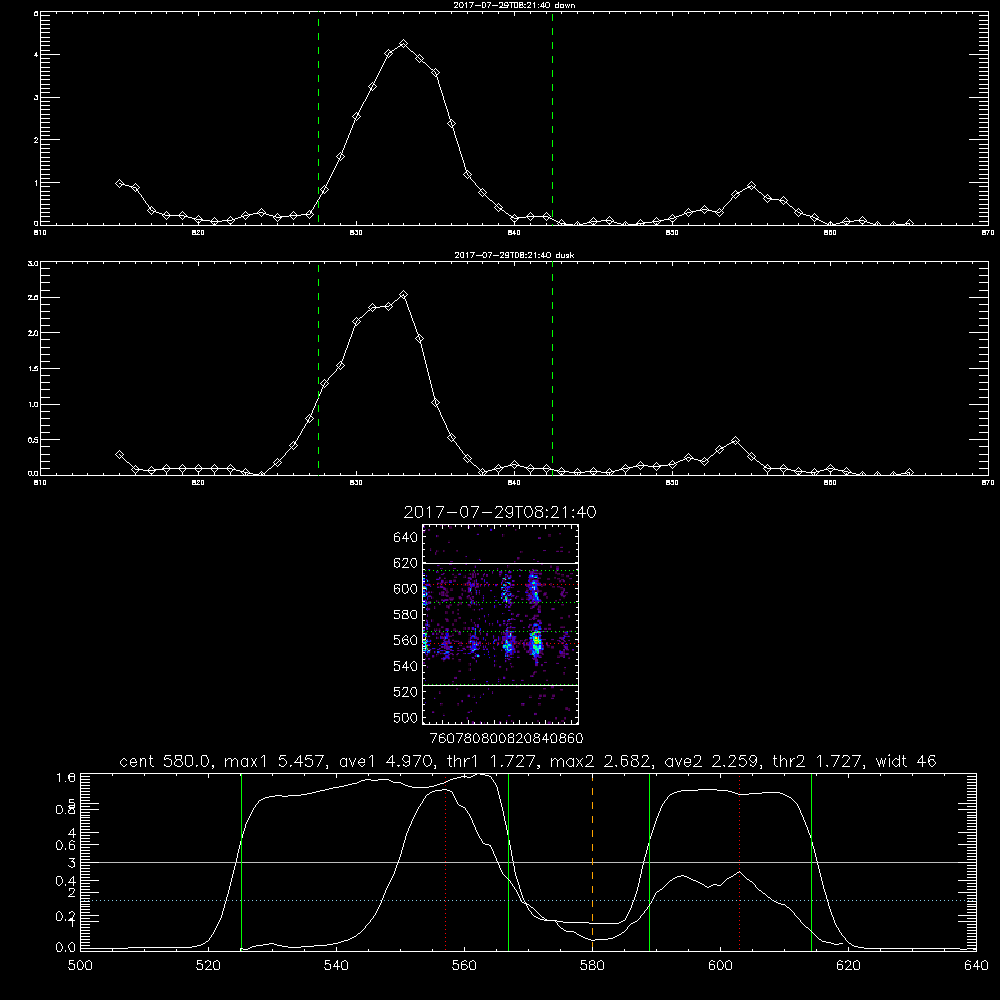This screenshot has height=1000, width=1000.
Task: Select the "thr2 1.727" stat text
Action: pos(819,761)
